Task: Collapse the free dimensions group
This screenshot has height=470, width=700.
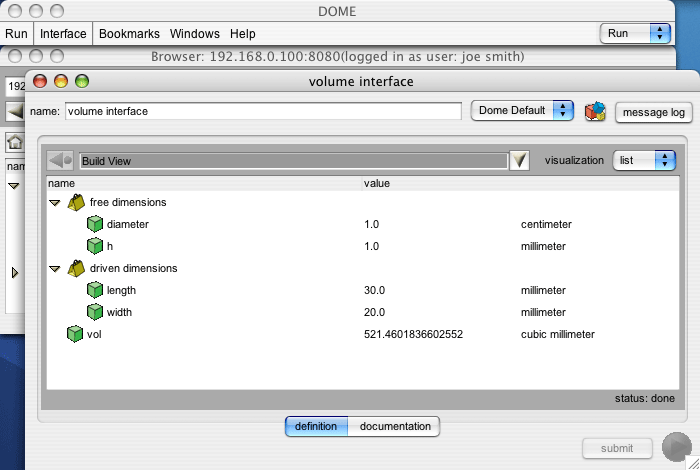Action: pos(54,203)
